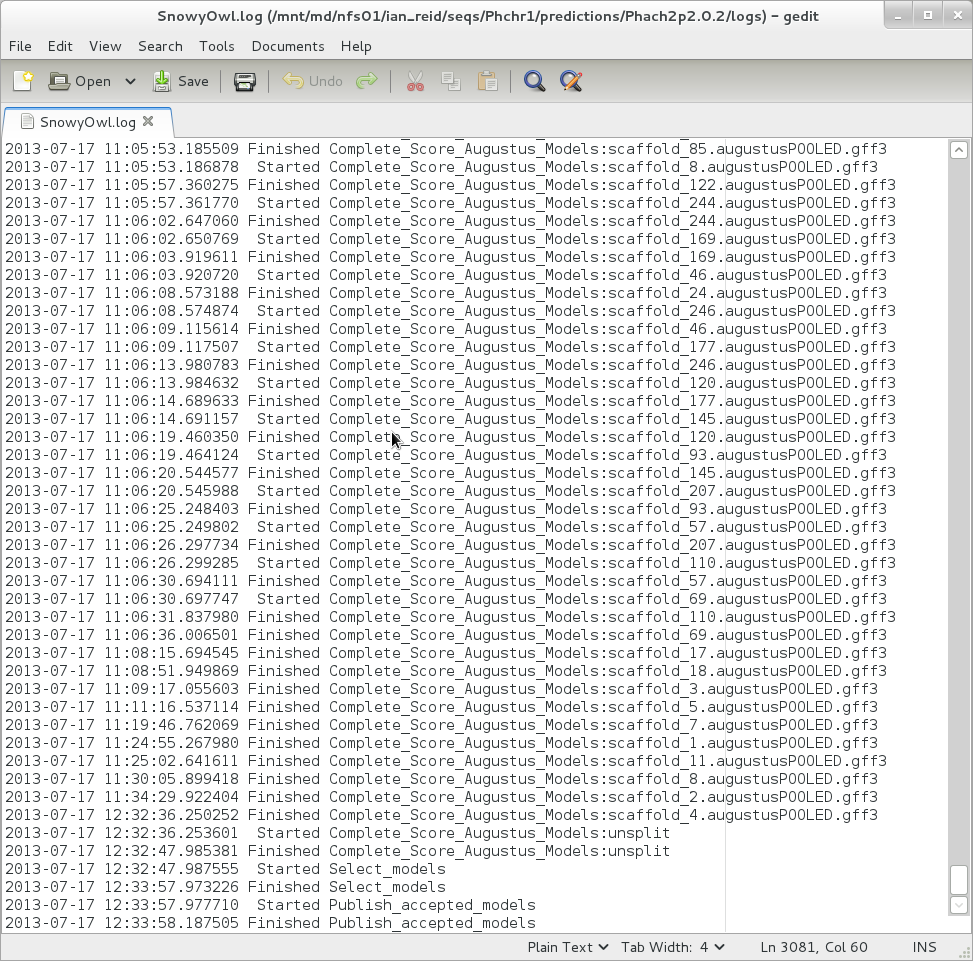Click the scrollbar down arrow

(958, 904)
